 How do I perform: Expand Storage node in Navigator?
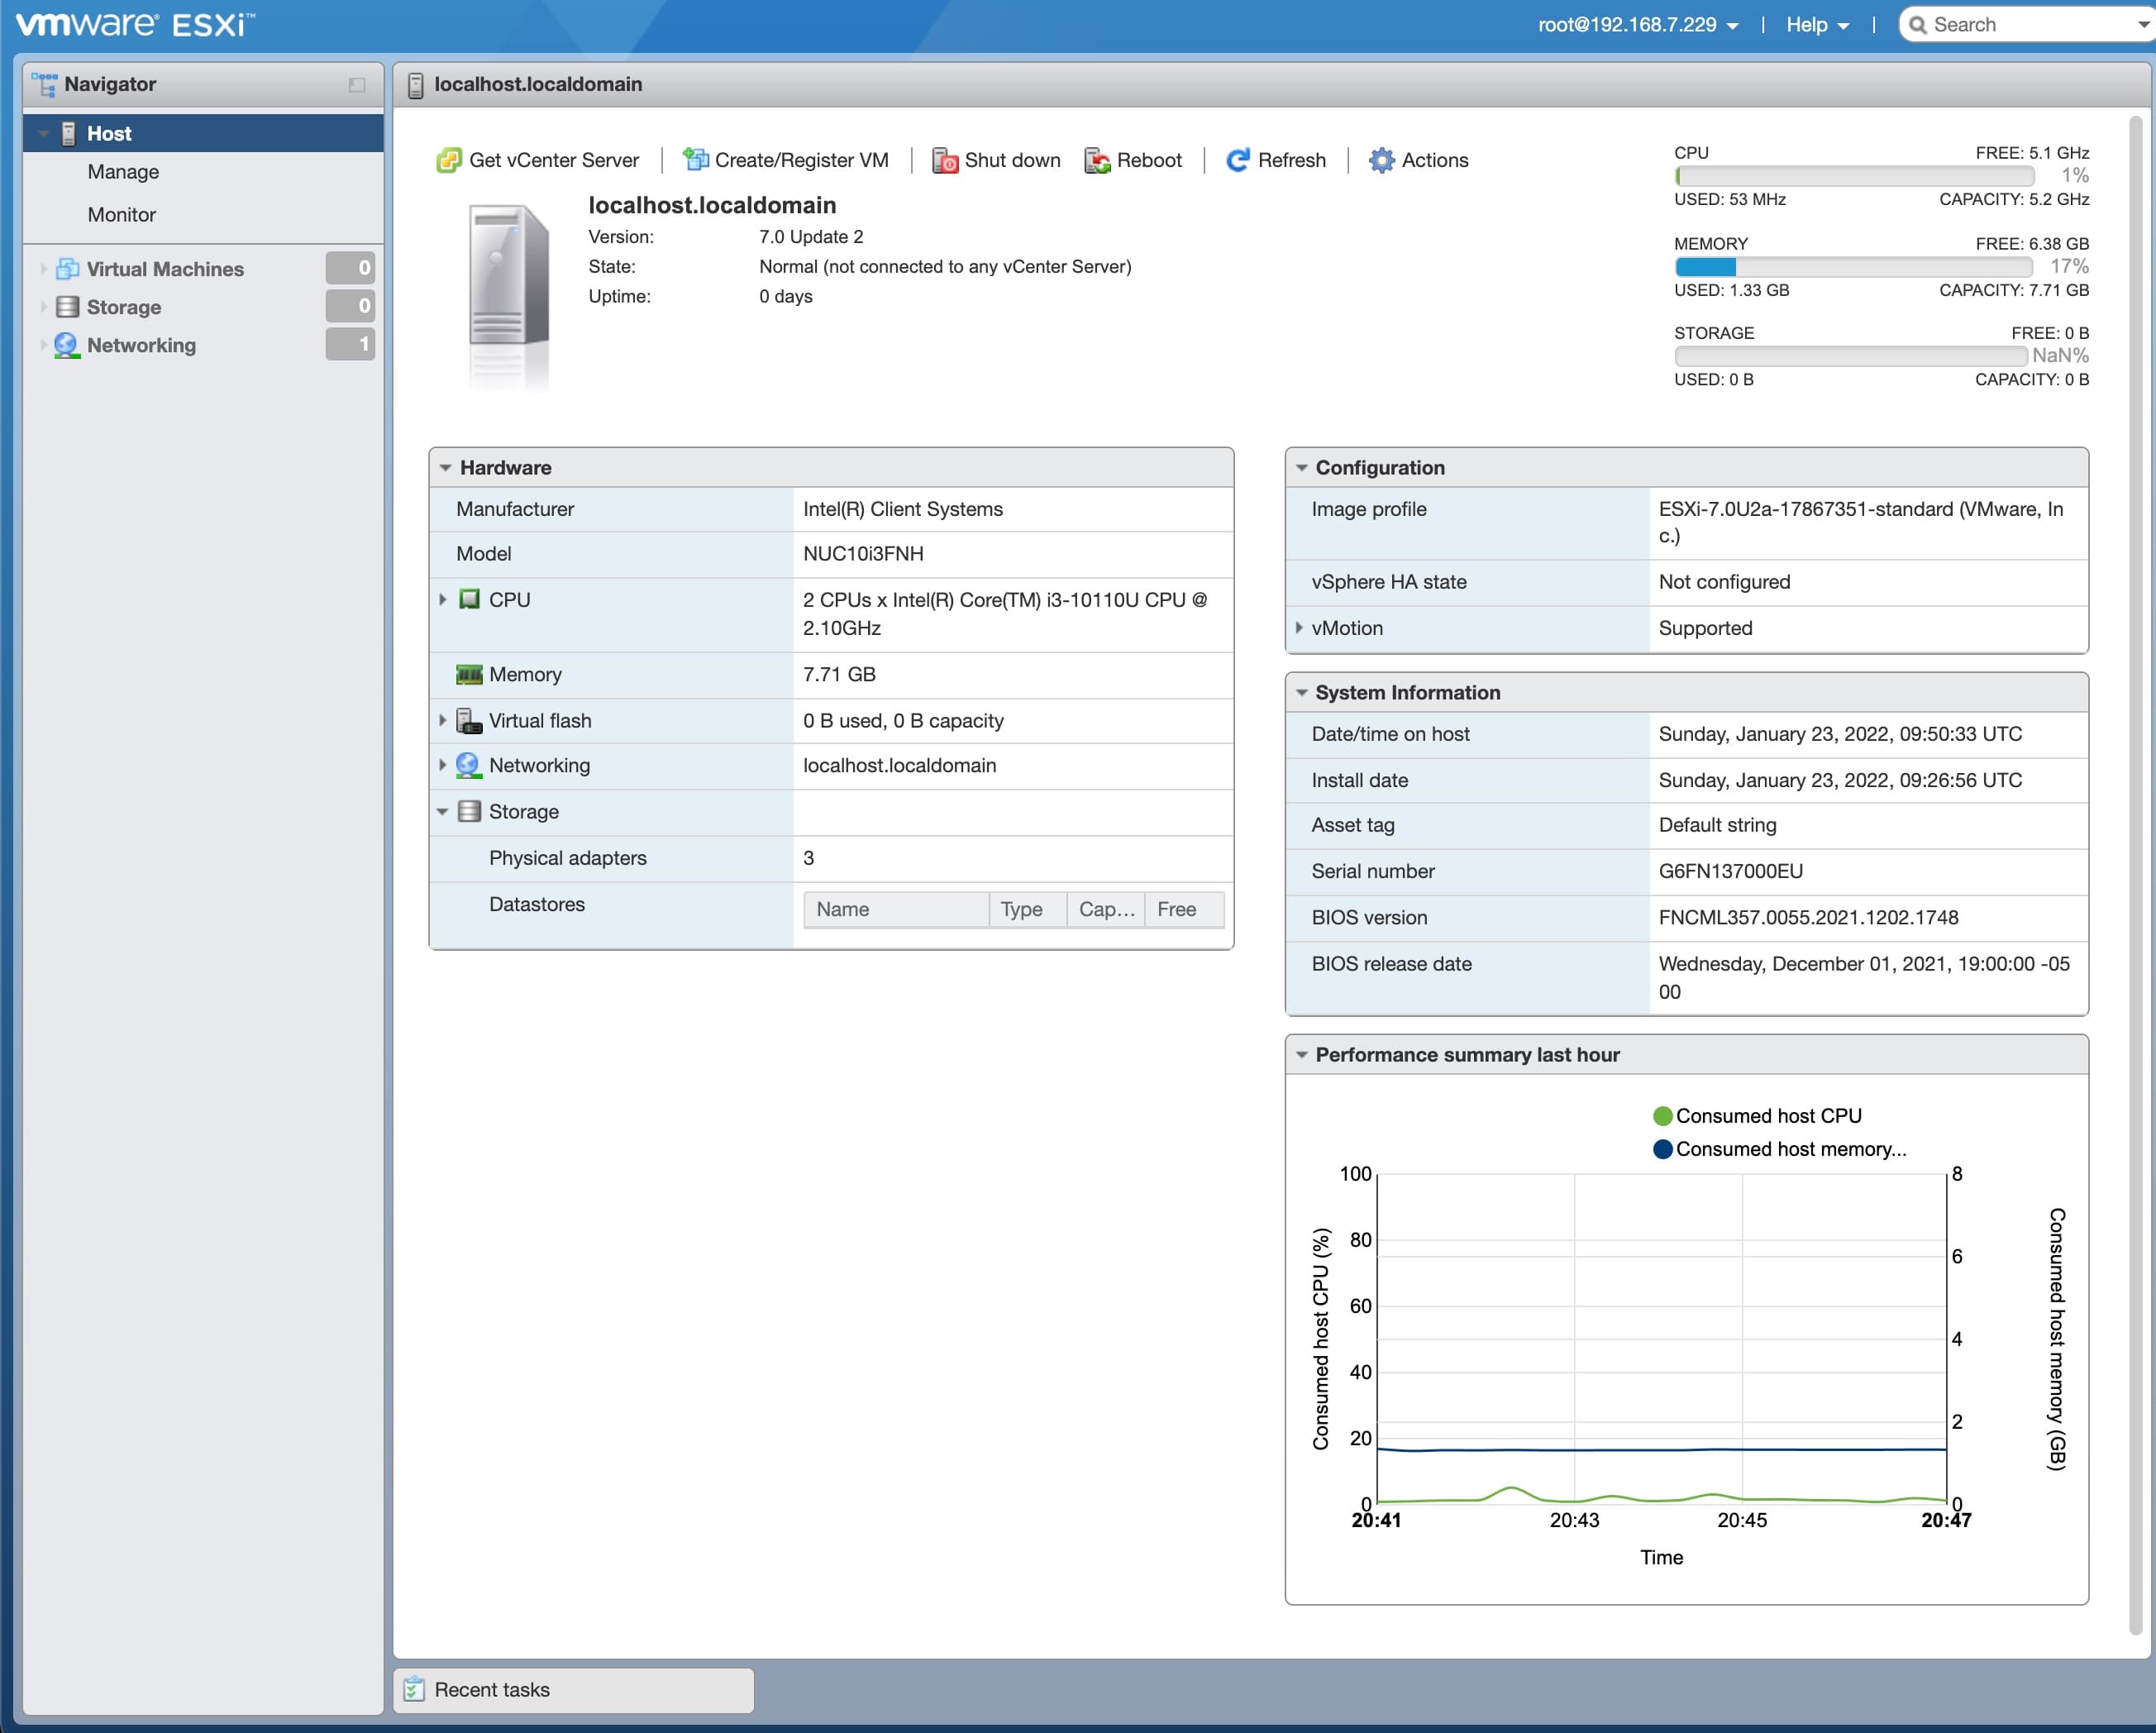point(43,306)
